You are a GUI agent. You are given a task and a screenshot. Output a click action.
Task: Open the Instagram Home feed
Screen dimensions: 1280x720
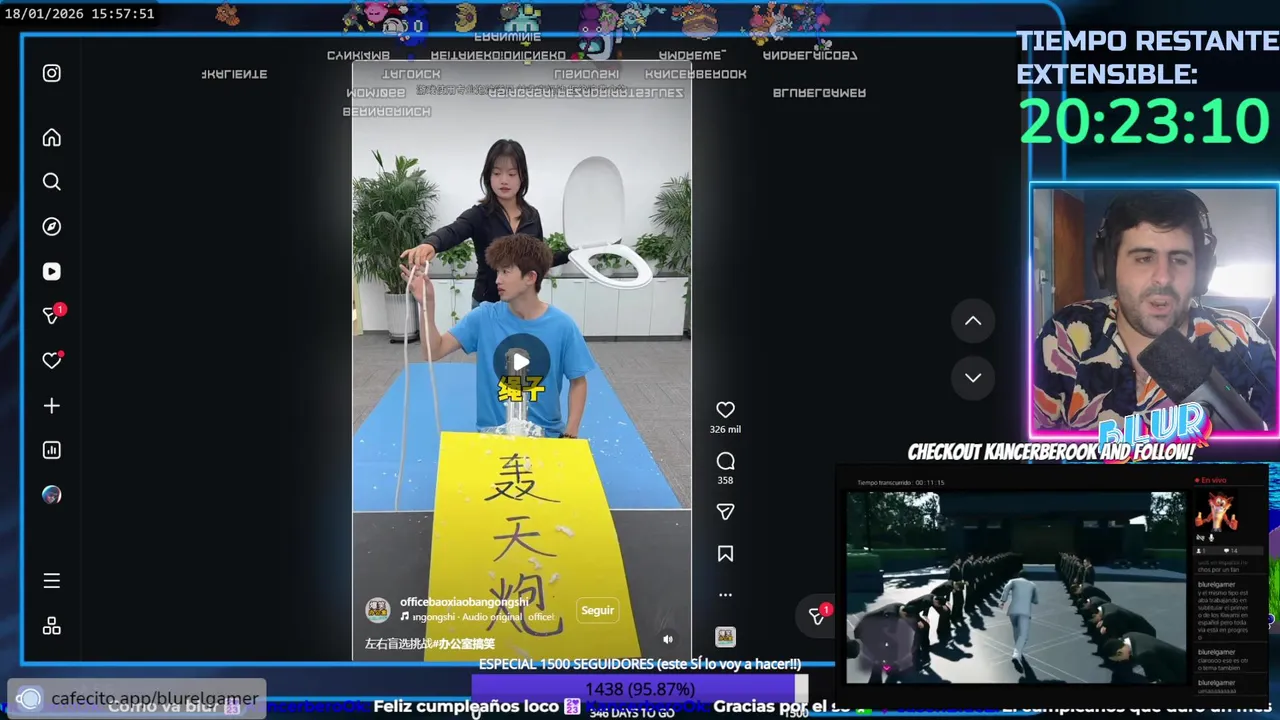[52, 138]
